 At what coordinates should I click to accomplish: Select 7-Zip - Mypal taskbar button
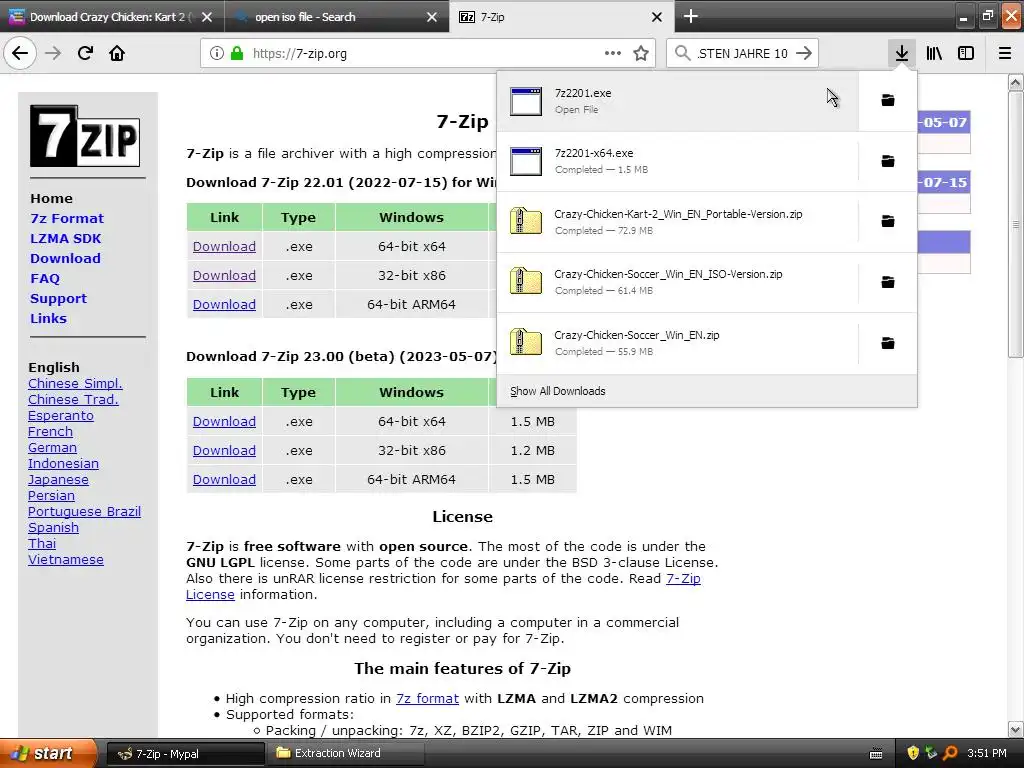(185, 753)
